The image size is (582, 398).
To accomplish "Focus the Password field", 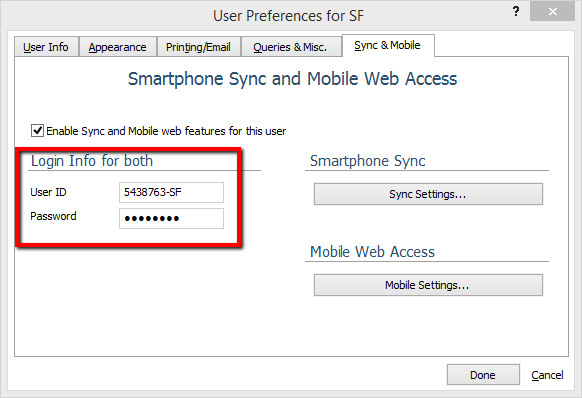I will coord(171,218).
